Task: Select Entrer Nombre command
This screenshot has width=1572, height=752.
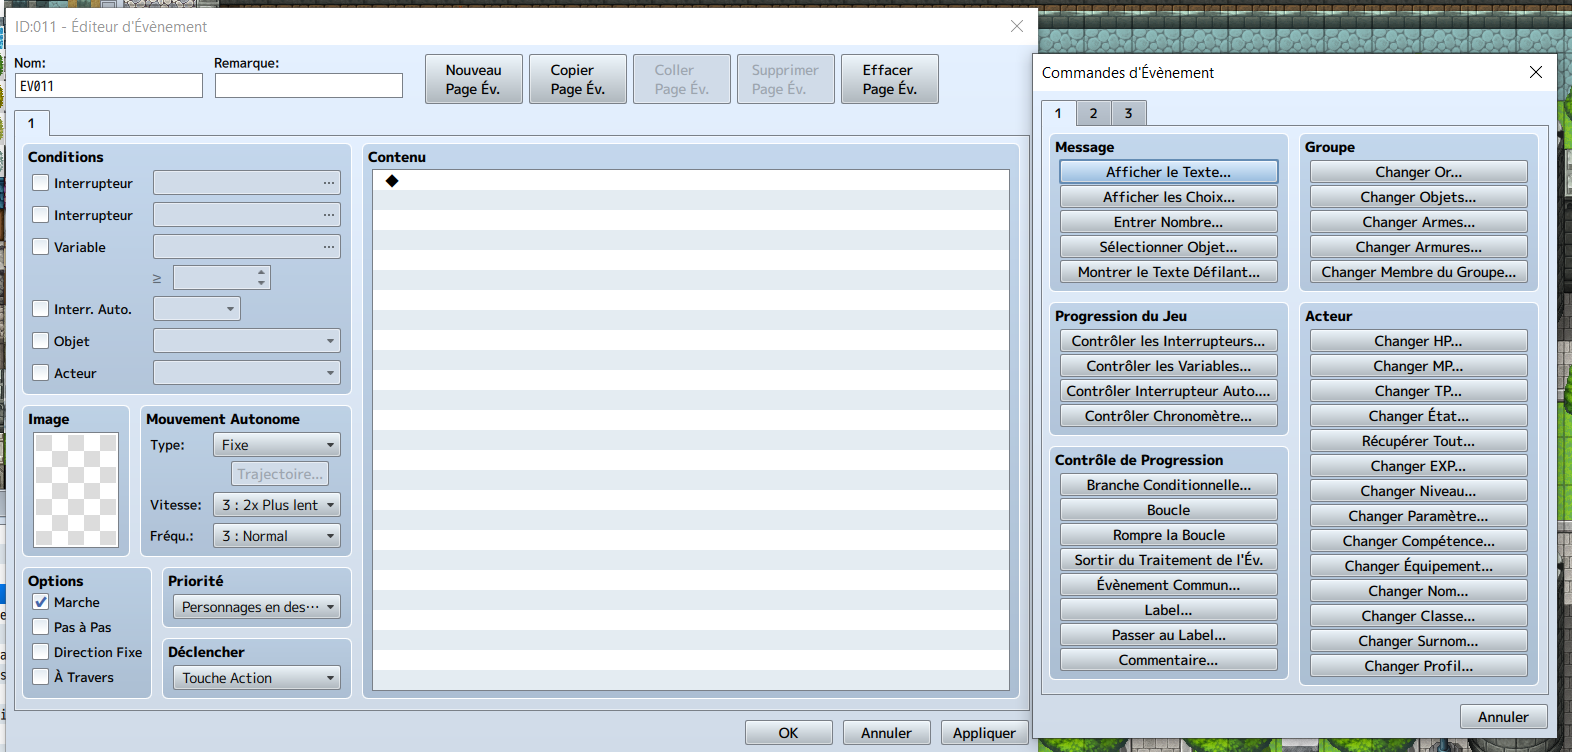Action: pyautogui.click(x=1169, y=222)
